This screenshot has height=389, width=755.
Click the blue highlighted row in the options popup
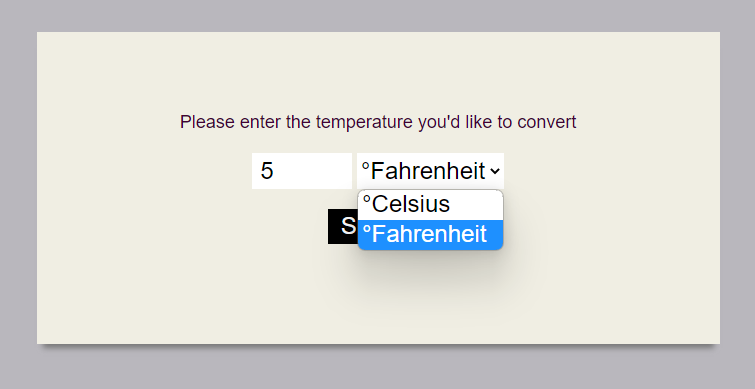click(430, 234)
